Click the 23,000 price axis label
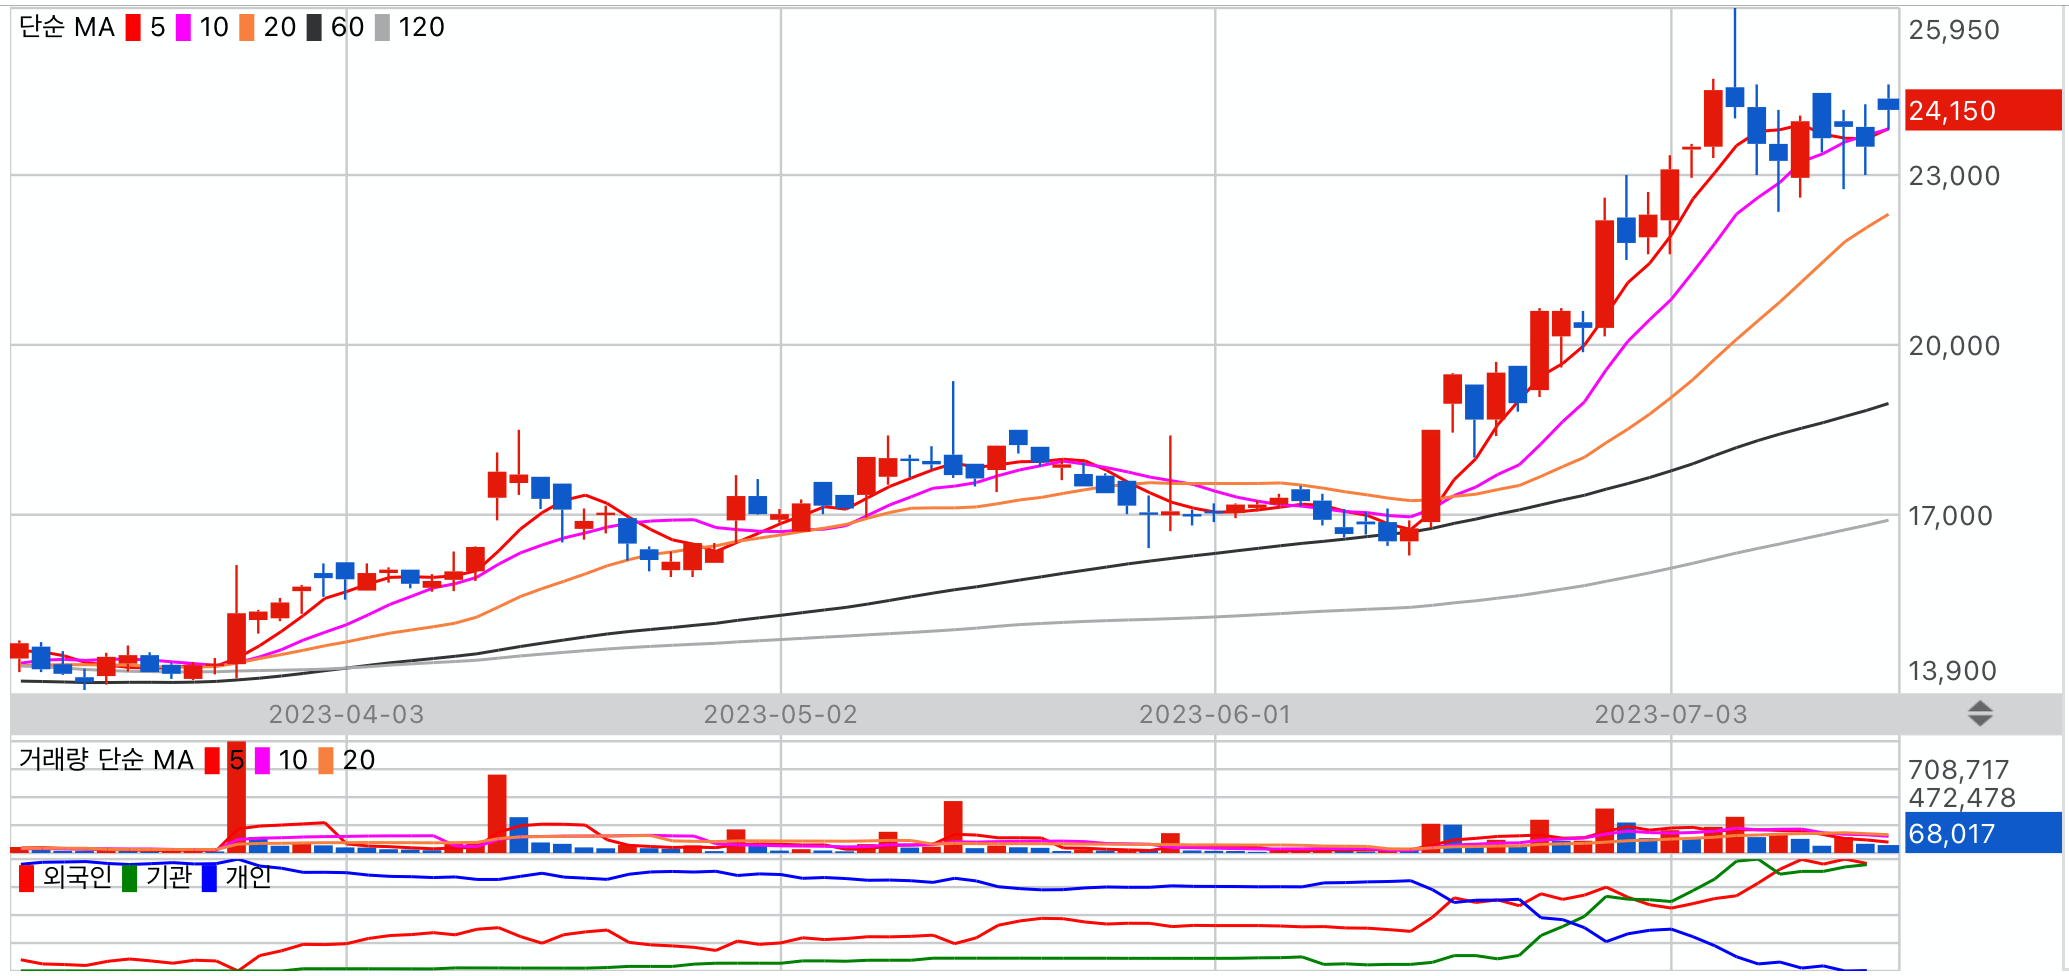Image resolution: width=2069 pixels, height=976 pixels. 1954,176
